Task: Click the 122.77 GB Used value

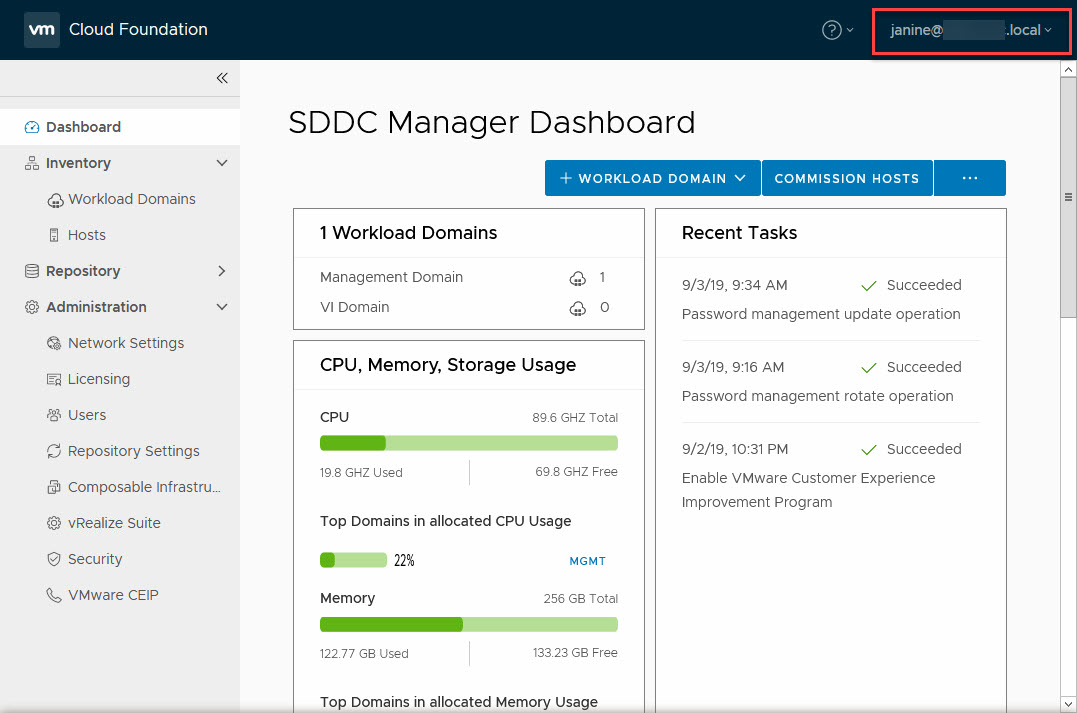Action: 364,654
